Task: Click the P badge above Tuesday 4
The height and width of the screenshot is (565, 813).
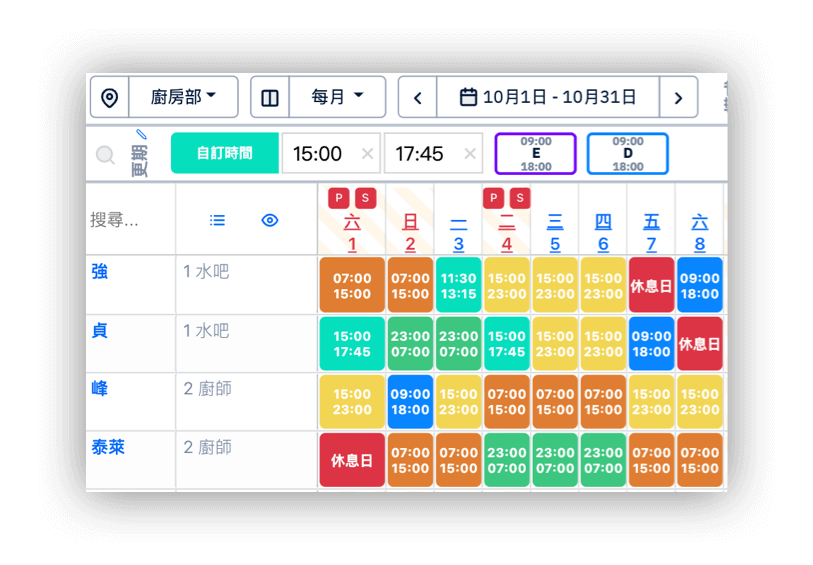Action: (x=494, y=198)
